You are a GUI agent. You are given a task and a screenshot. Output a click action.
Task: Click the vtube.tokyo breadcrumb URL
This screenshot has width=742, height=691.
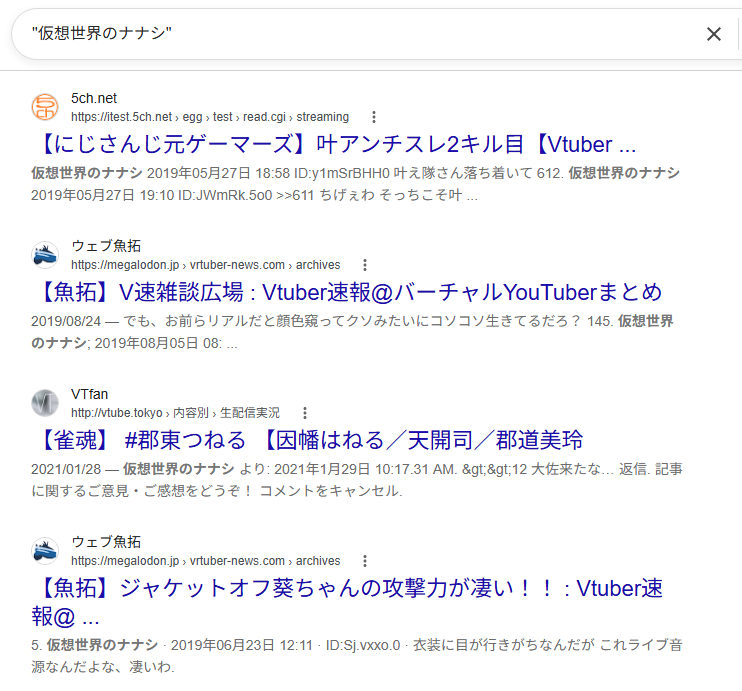[x=176, y=413]
